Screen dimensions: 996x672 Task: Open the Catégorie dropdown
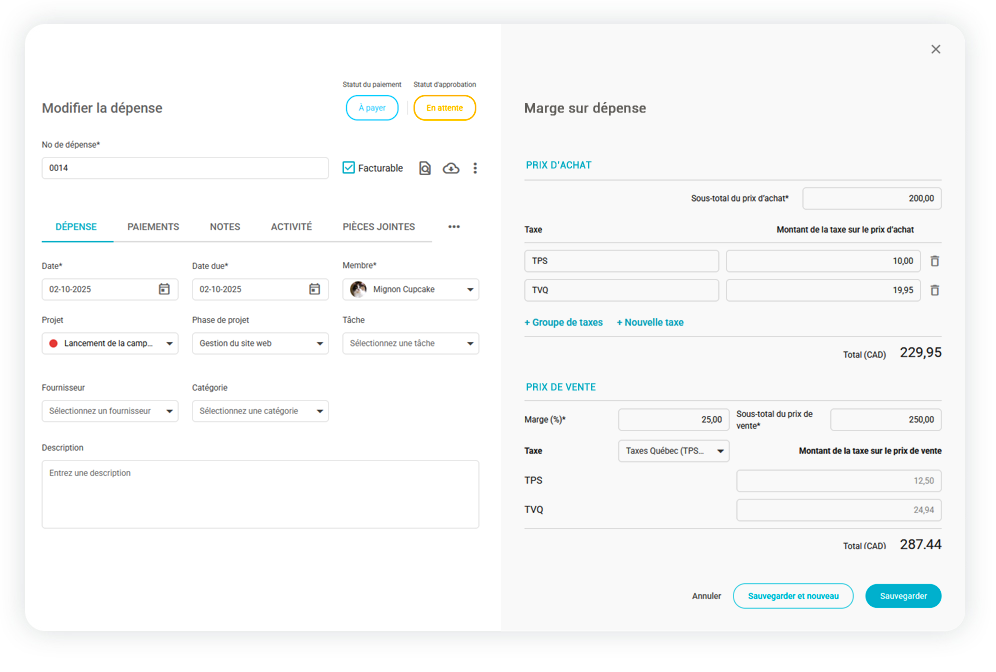260,411
